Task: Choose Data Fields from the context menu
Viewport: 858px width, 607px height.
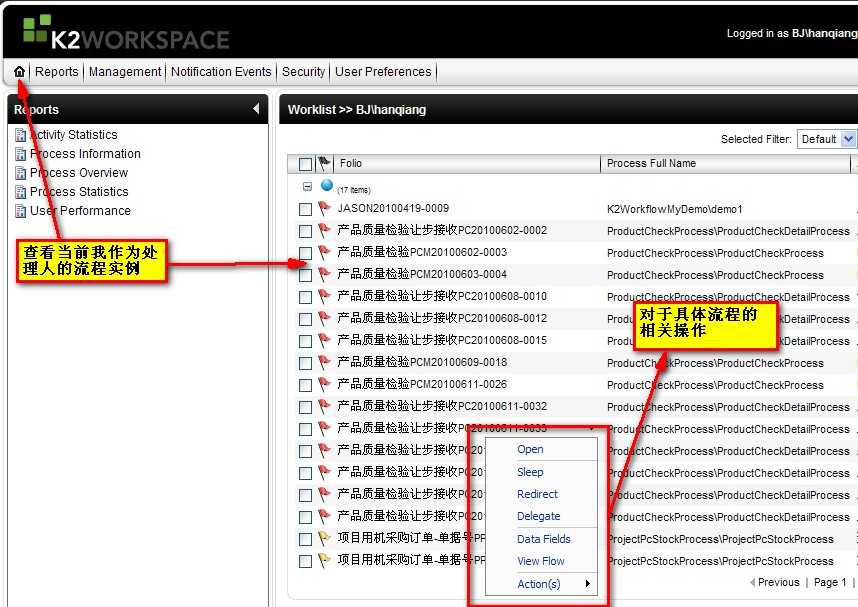Action: pyautogui.click(x=544, y=539)
